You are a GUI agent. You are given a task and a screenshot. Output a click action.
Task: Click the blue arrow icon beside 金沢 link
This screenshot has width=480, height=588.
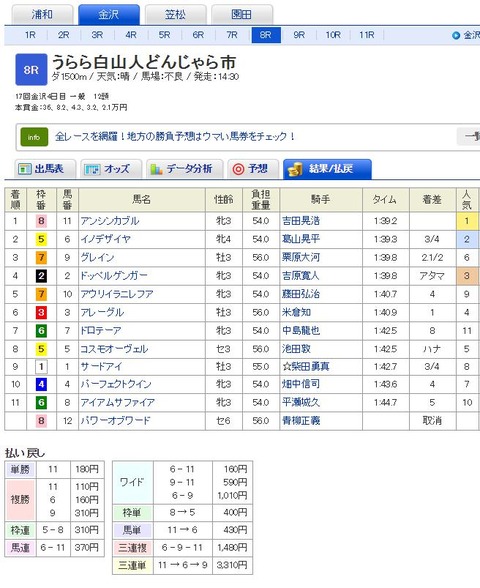pos(456,36)
